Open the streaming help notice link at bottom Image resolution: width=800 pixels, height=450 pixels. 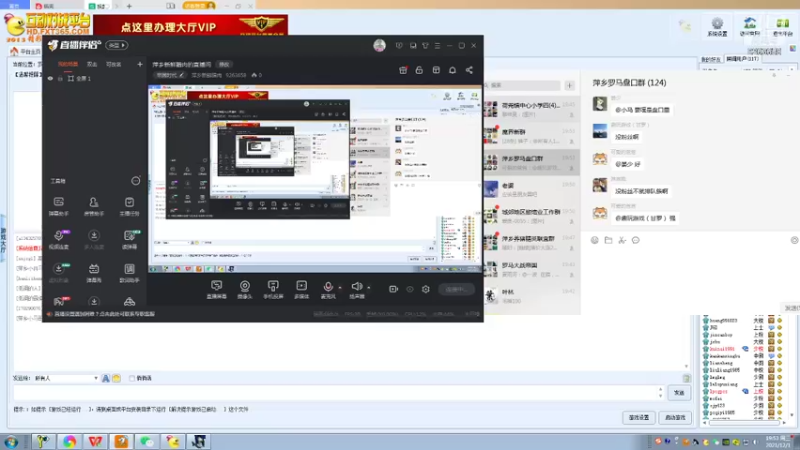point(104,314)
